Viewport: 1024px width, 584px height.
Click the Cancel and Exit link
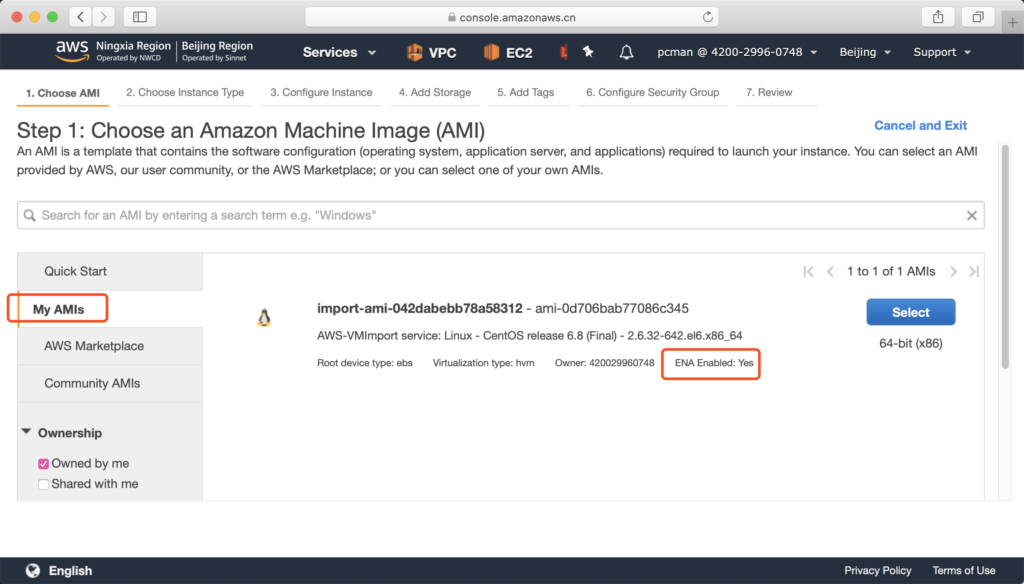pos(920,125)
